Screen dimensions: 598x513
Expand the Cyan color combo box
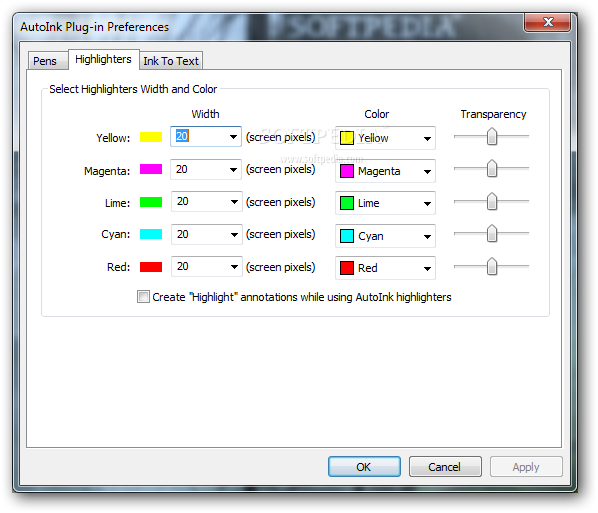point(385,236)
